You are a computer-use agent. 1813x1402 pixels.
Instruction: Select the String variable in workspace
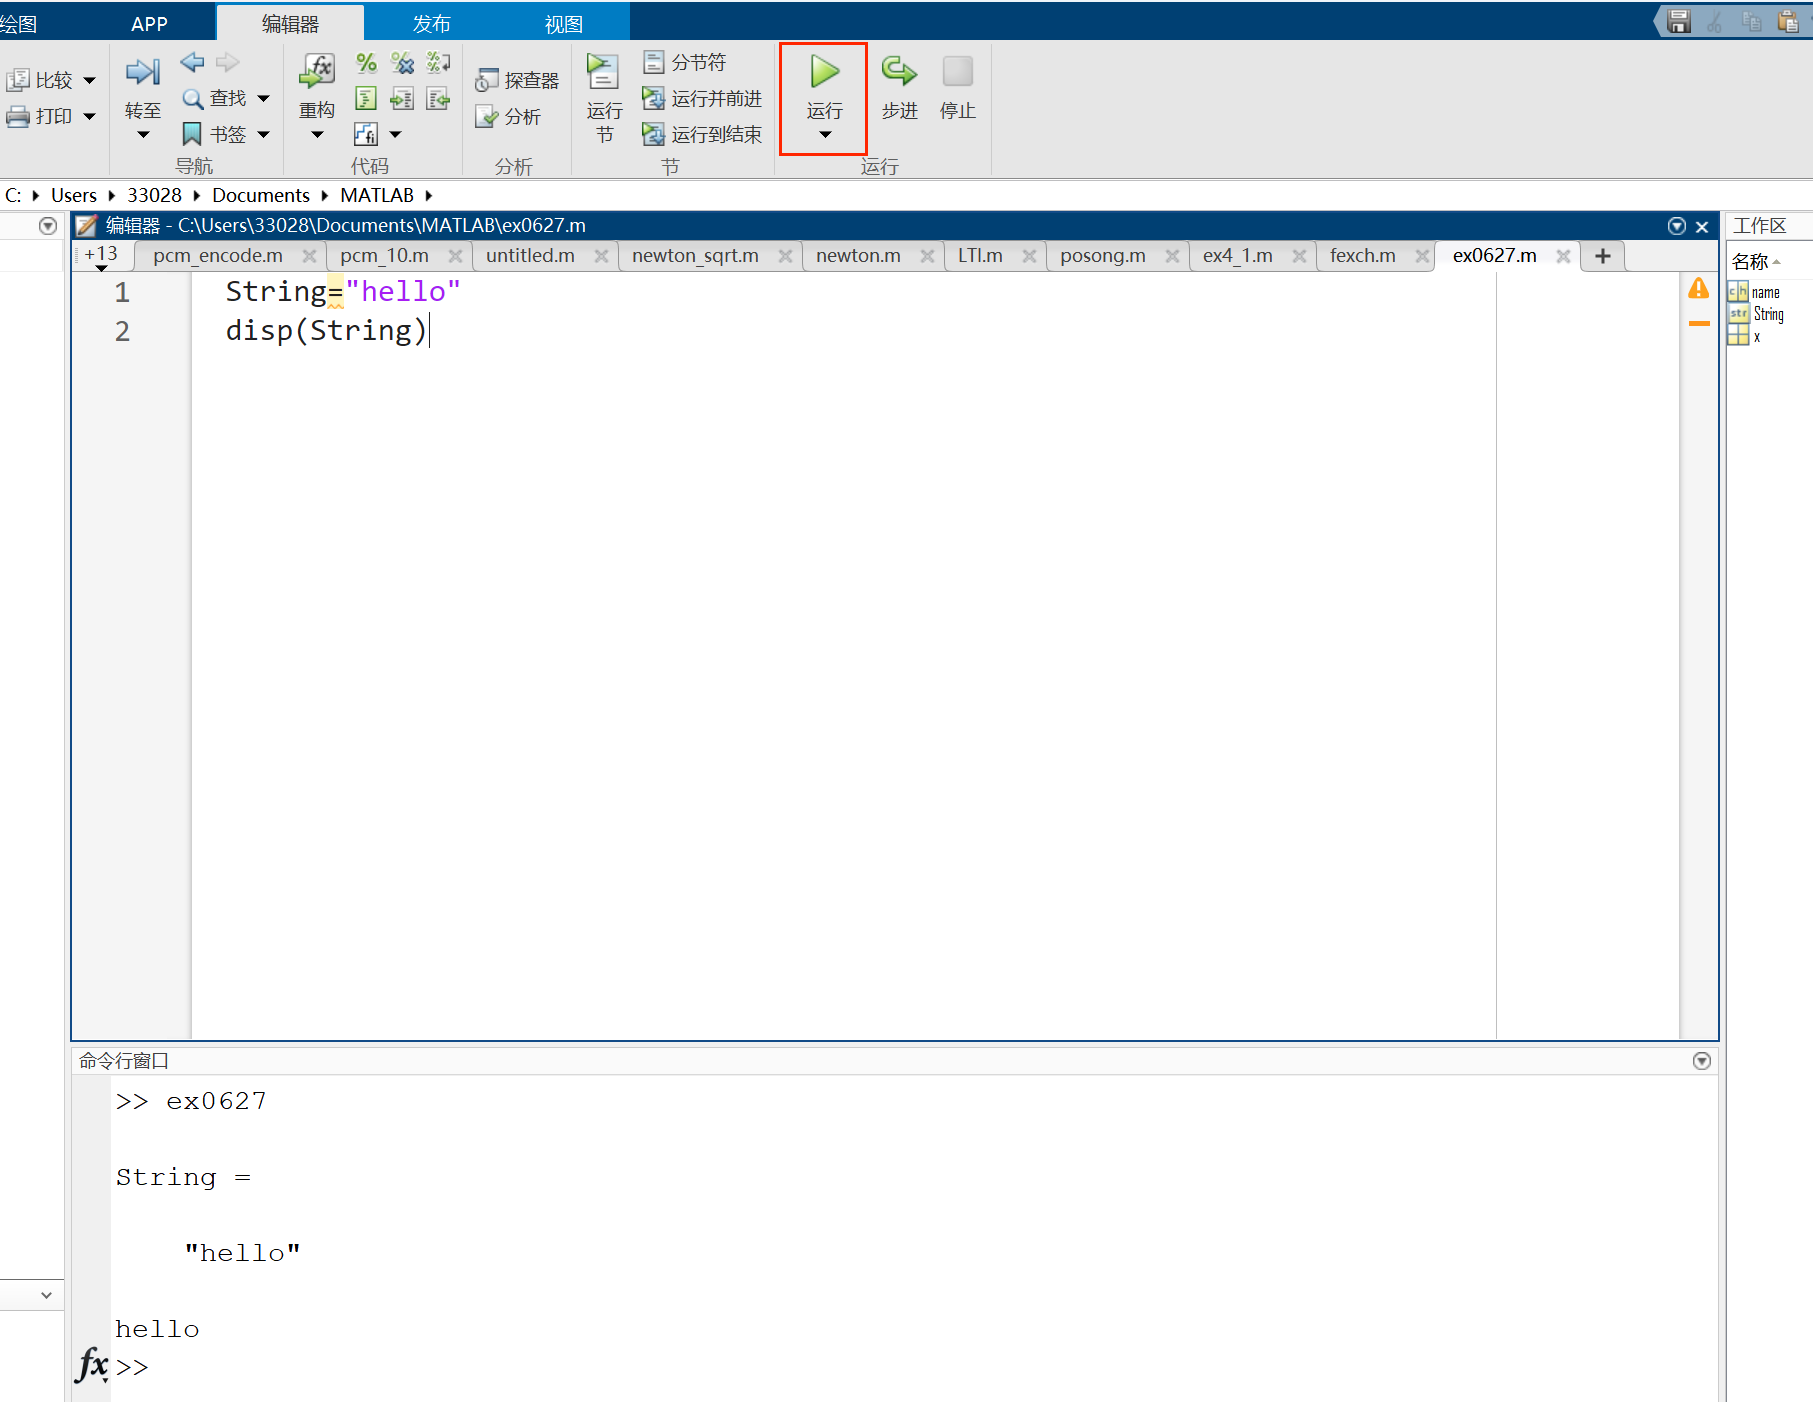pos(1768,314)
